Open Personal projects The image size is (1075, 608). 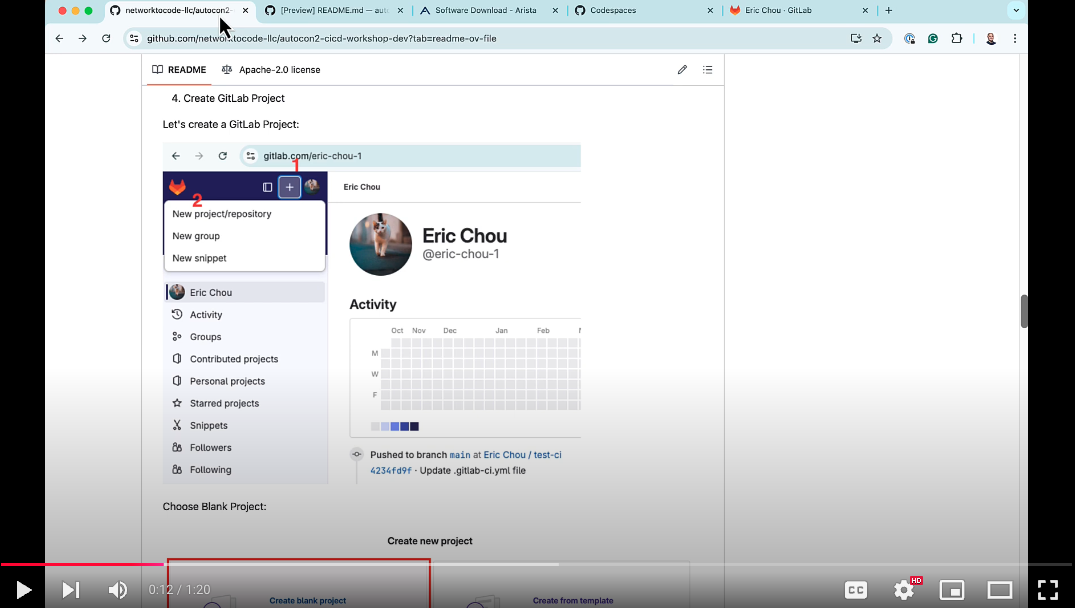click(x=227, y=381)
